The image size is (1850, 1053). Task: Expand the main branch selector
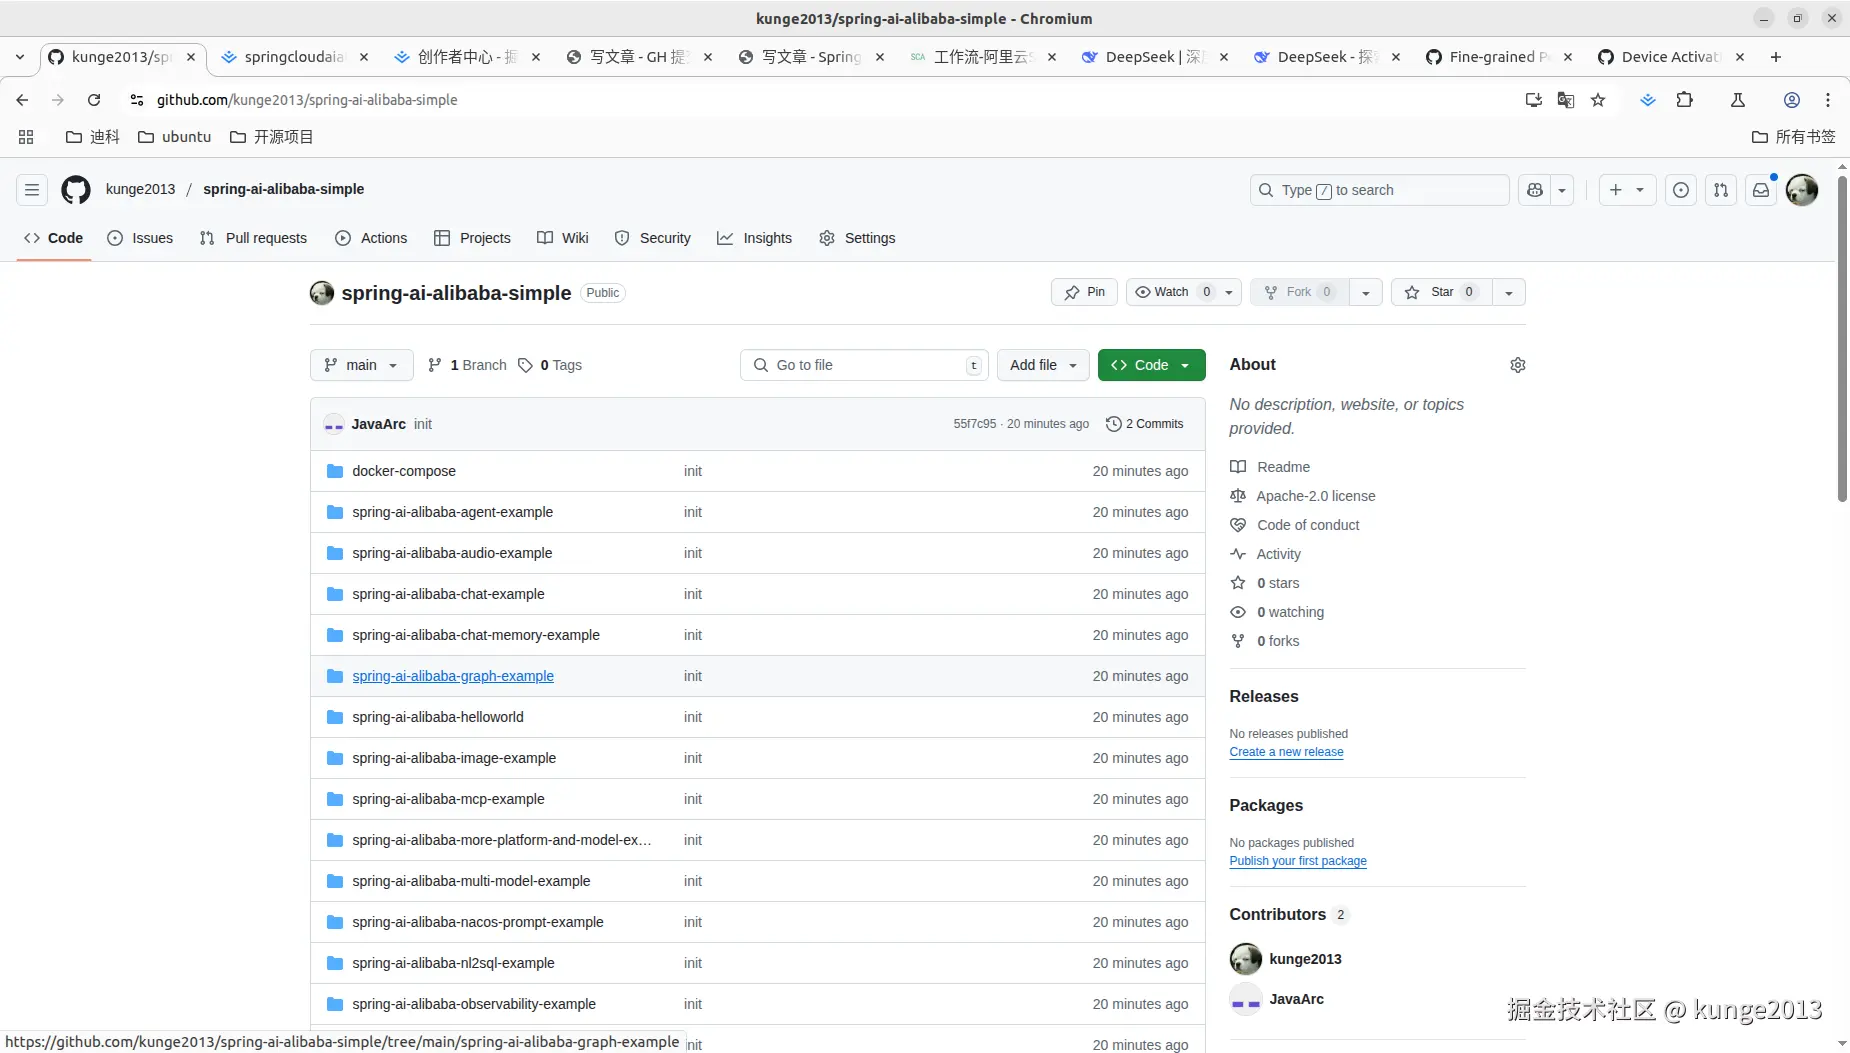pyautogui.click(x=361, y=365)
